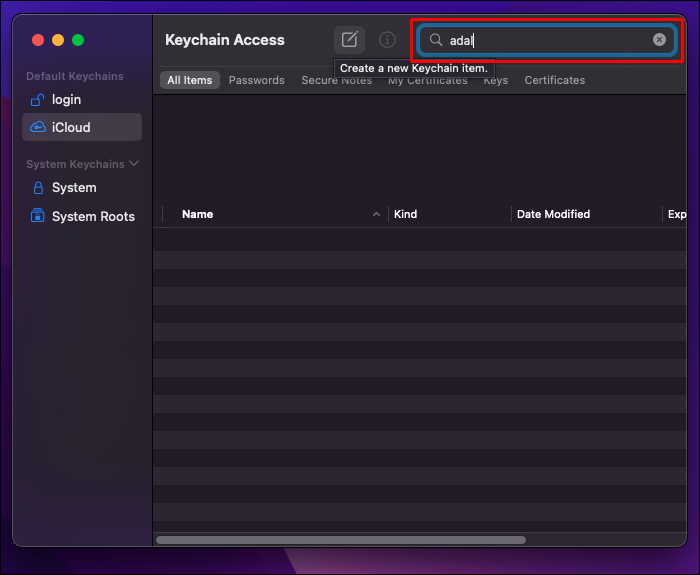Switch to the All Items tab
The width and height of the screenshot is (700, 575).
click(190, 80)
